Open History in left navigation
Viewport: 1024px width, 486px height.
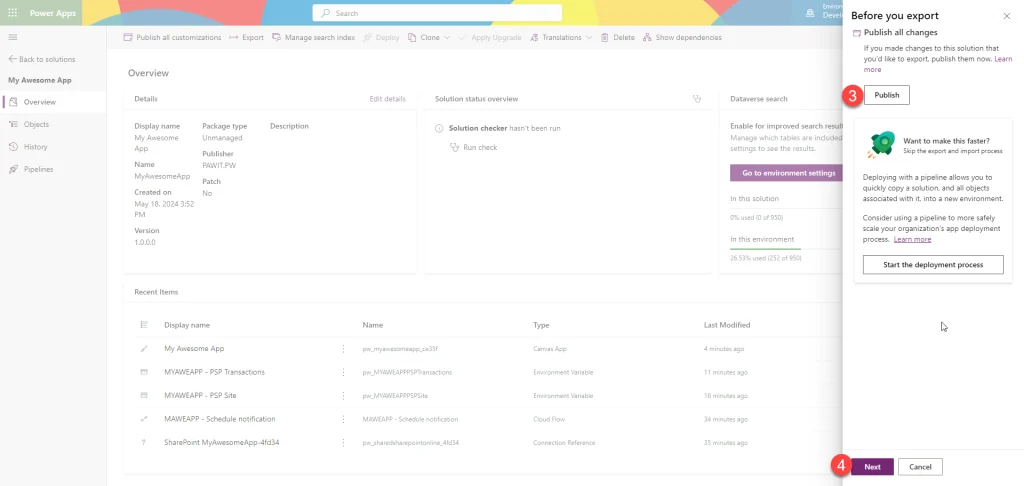click(x=53, y=147)
